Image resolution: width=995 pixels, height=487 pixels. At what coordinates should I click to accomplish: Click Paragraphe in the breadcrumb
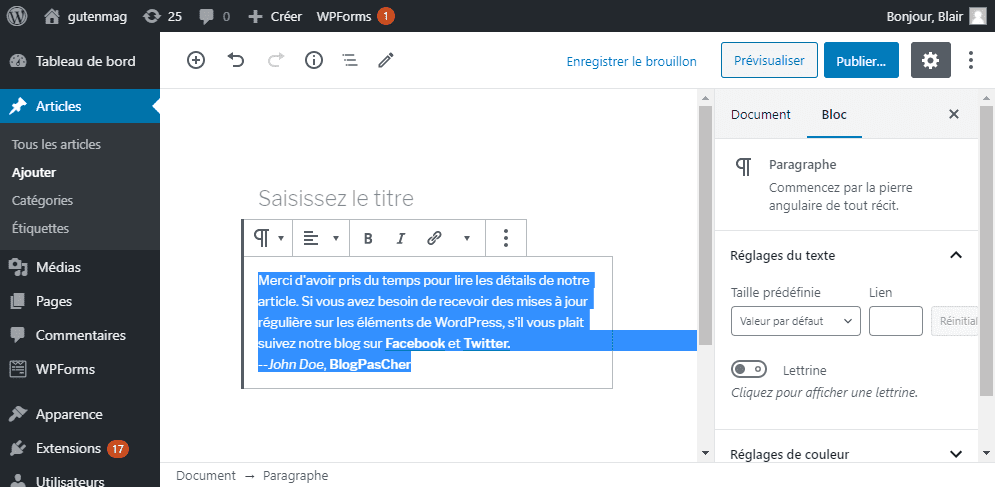(296, 475)
